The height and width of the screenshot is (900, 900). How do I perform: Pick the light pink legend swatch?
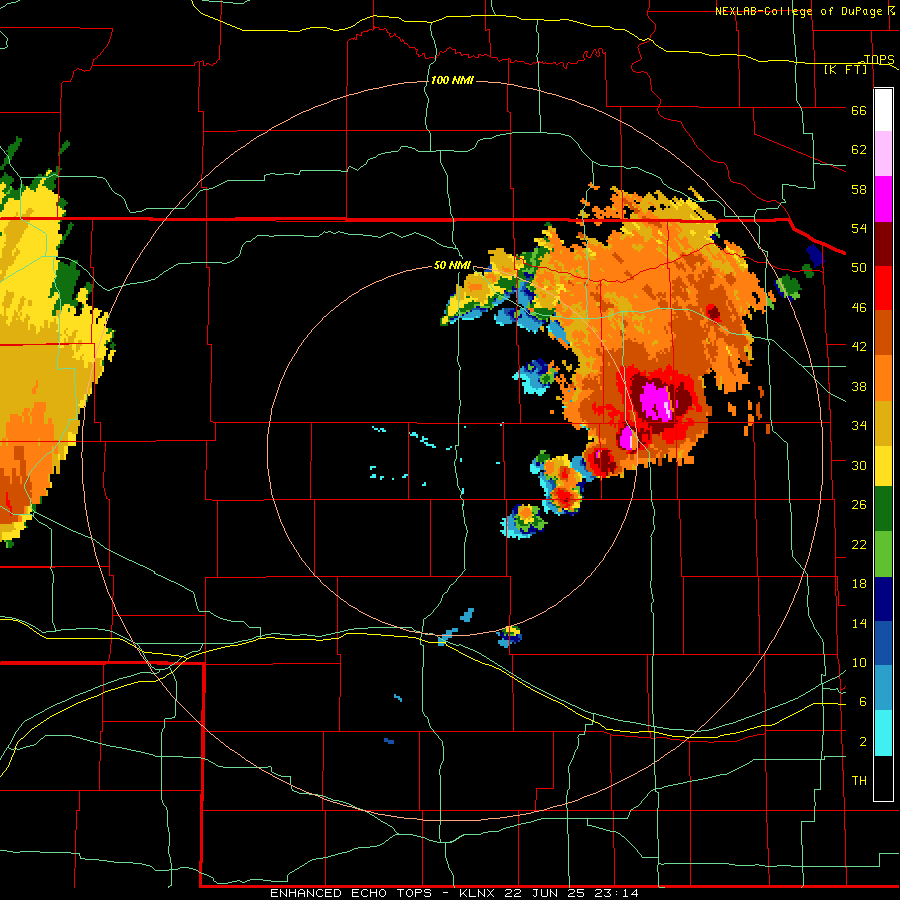tap(883, 154)
